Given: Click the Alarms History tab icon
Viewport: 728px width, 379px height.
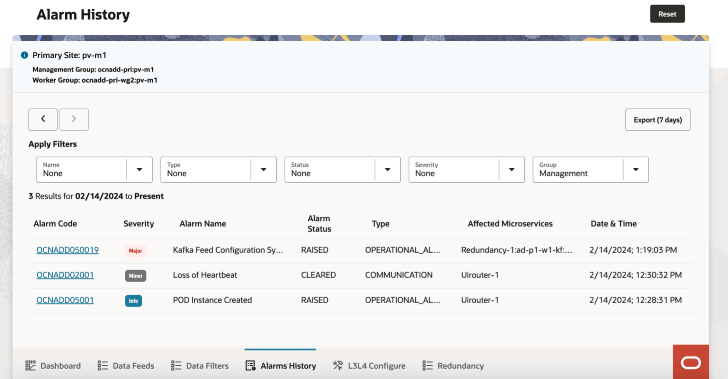Looking at the screenshot, I should 250,366.
